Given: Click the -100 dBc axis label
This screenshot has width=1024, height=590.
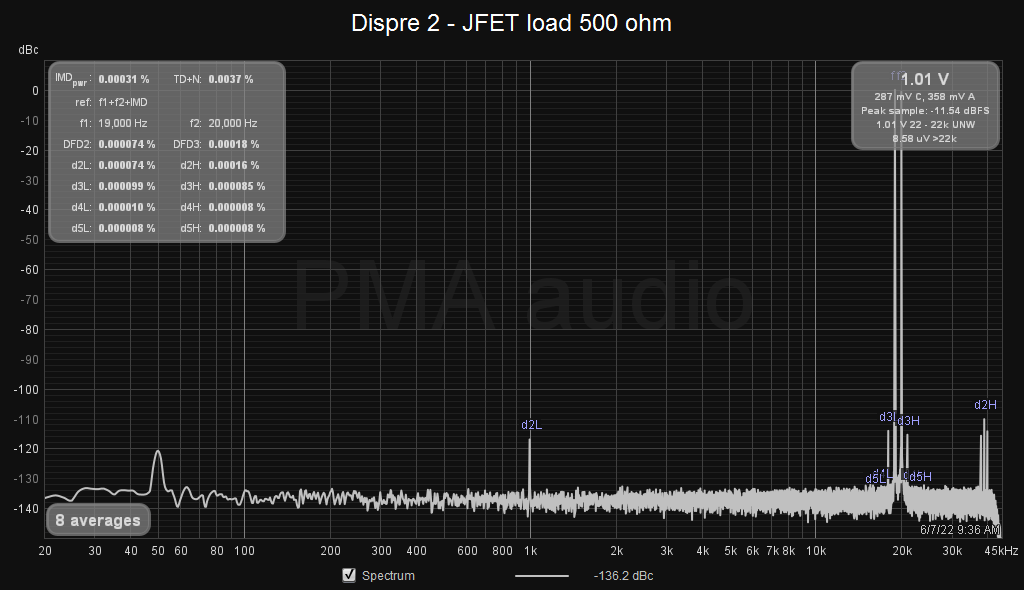Looking at the screenshot, I should click(26, 389).
